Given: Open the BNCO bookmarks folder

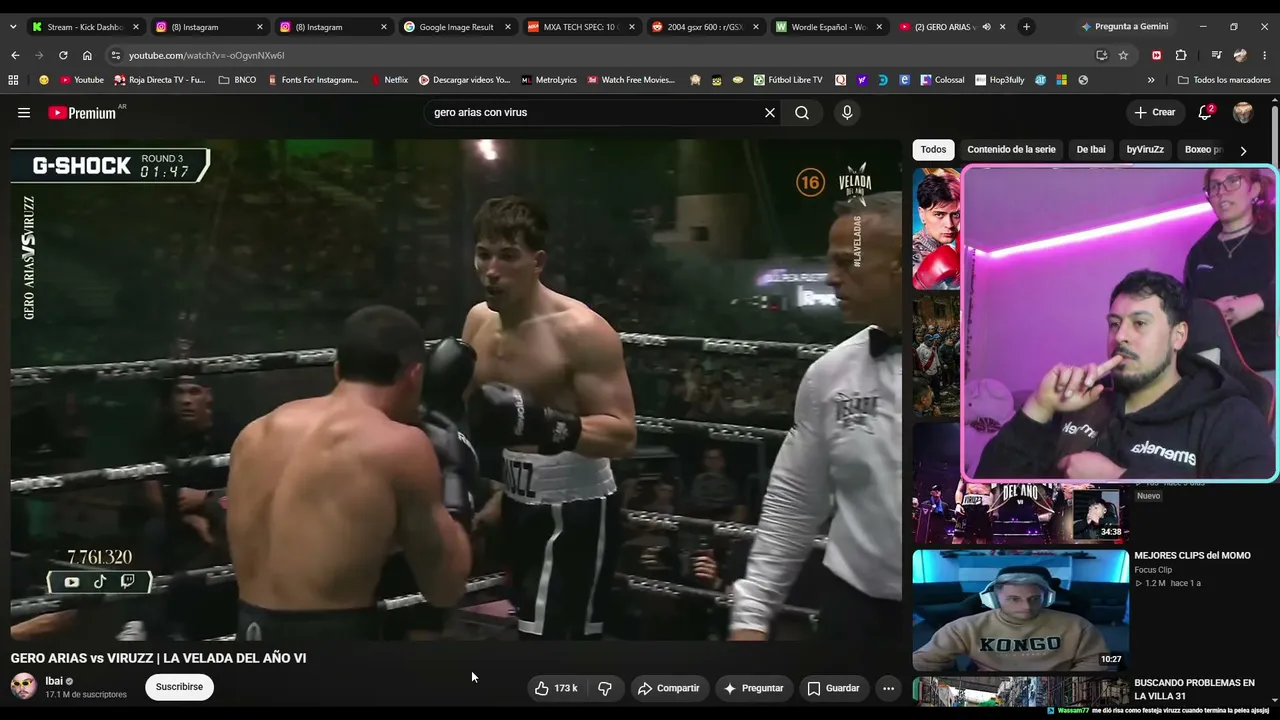Looking at the screenshot, I should [237, 80].
